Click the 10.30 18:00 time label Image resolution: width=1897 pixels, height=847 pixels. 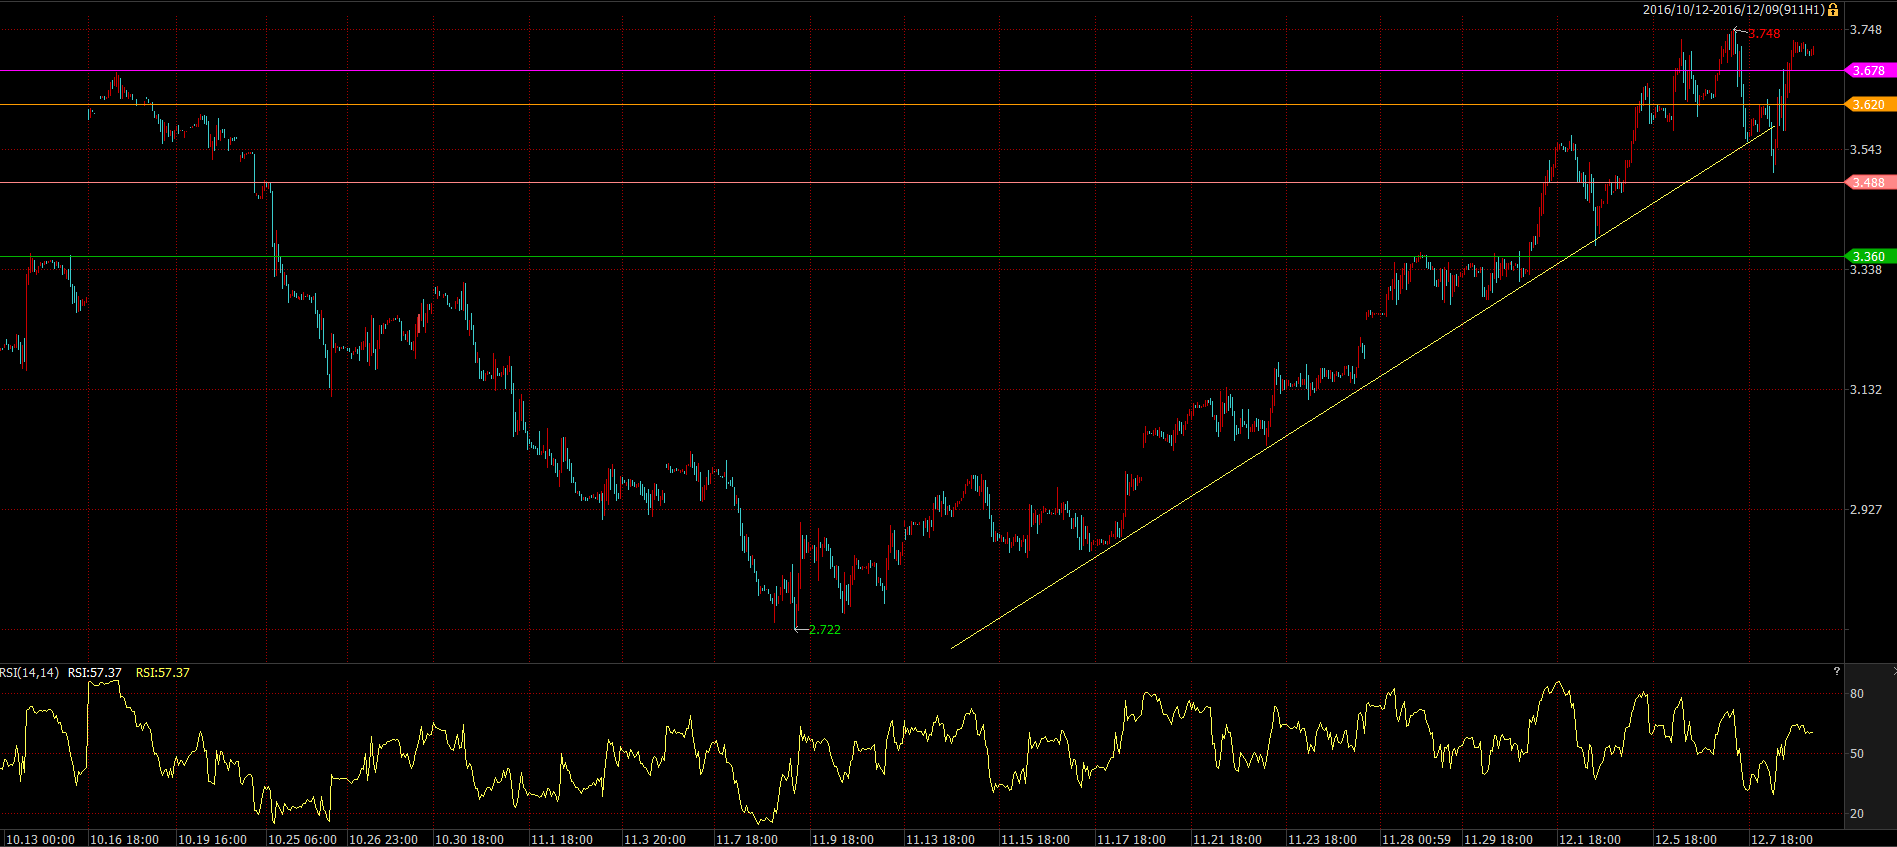(470, 840)
